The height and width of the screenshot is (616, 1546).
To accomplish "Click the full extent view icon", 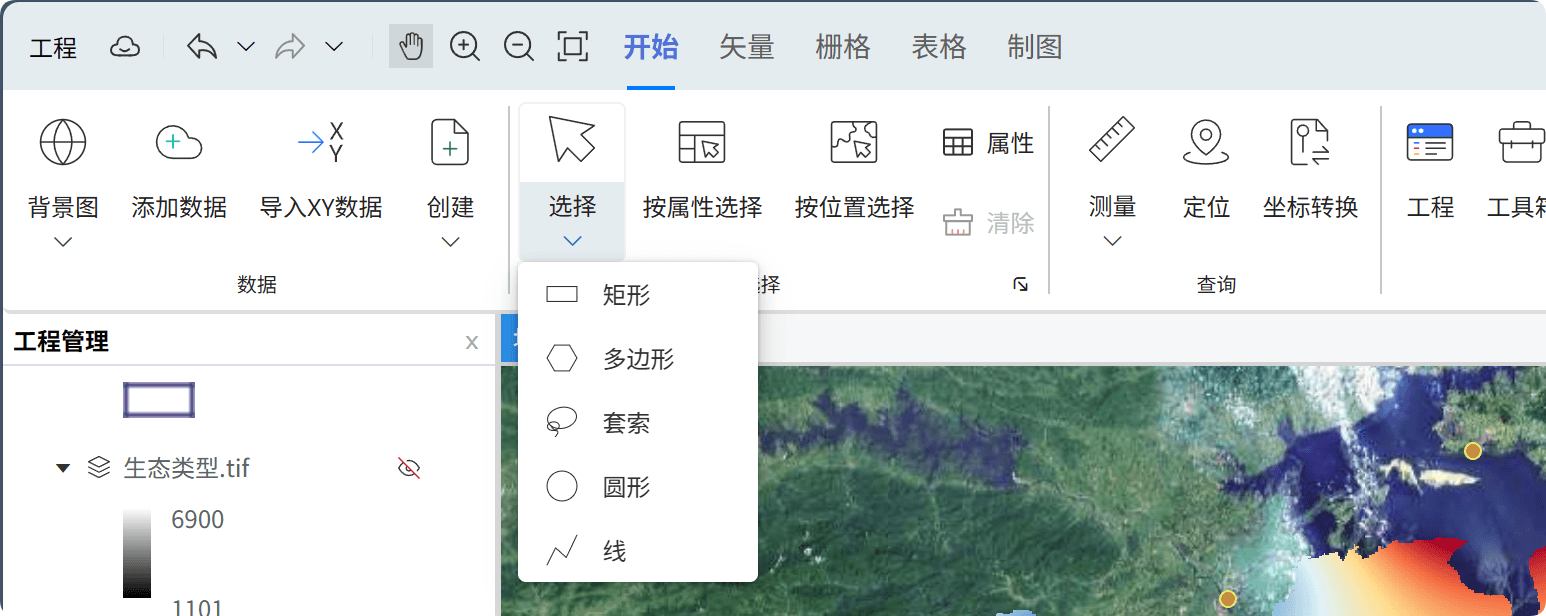I will [x=572, y=46].
